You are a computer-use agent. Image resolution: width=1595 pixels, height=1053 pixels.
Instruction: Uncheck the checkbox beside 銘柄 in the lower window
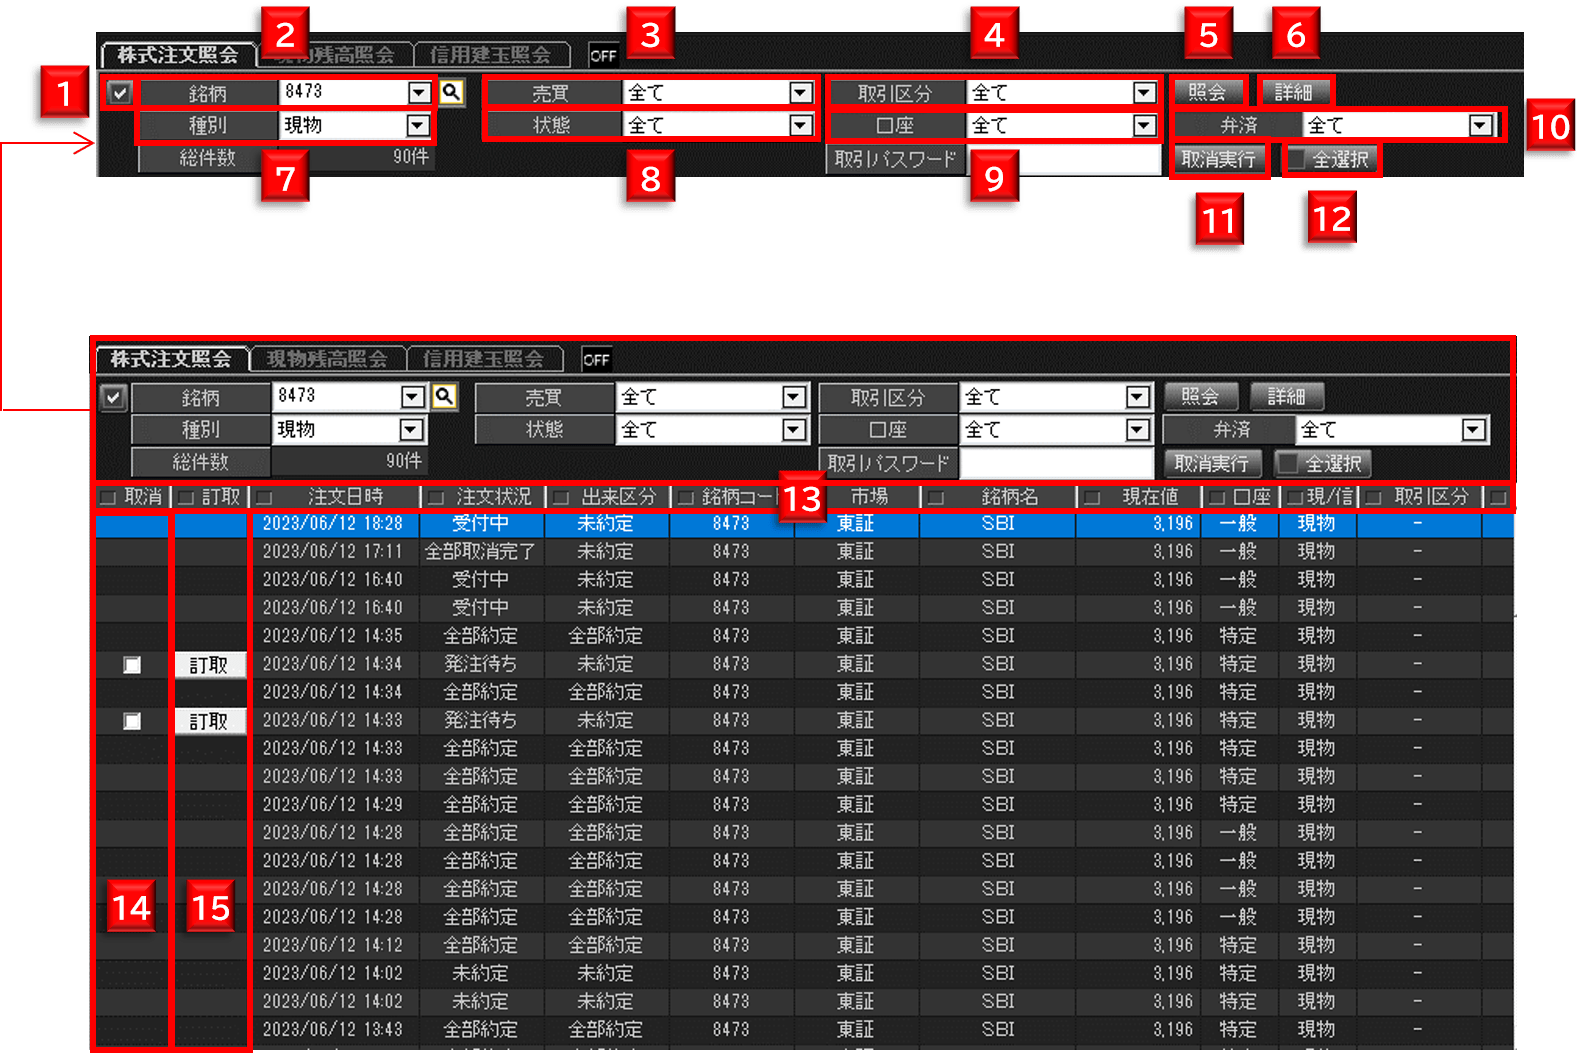(x=113, y=397)
